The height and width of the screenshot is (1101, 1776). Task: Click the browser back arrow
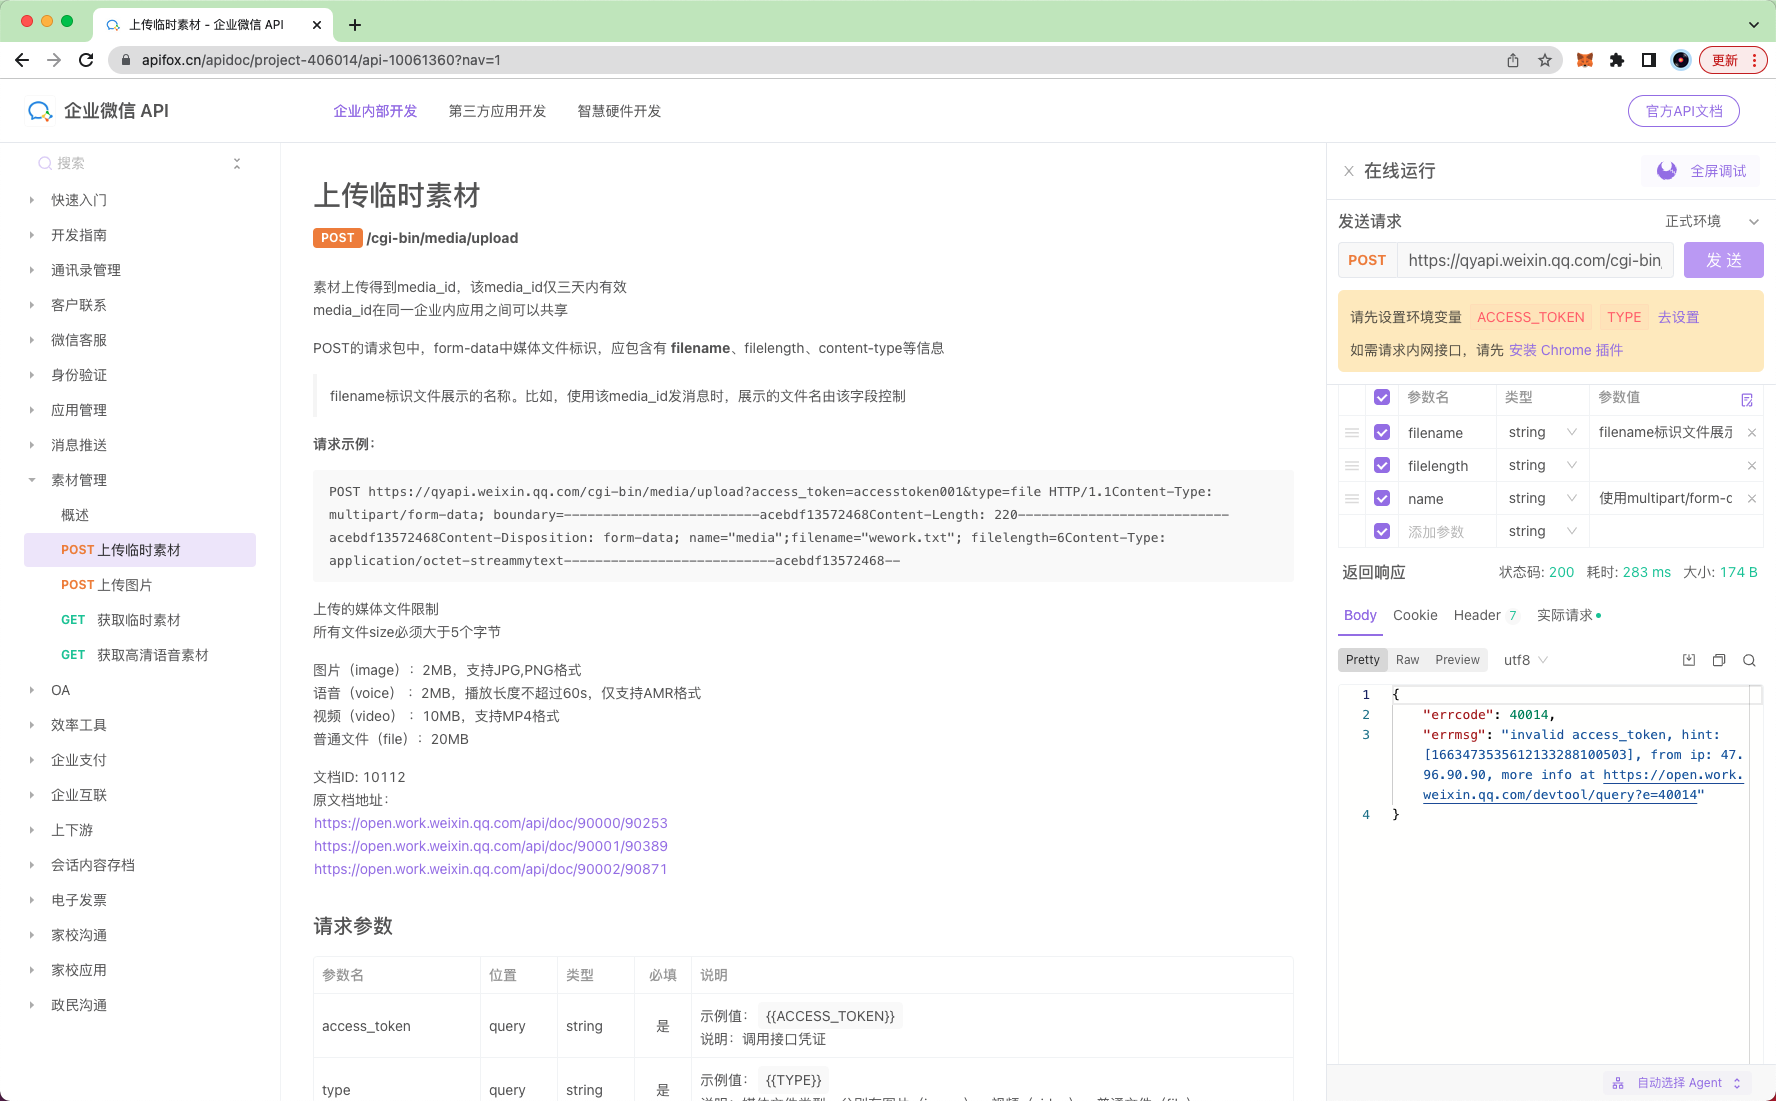[x=22, y=60]
